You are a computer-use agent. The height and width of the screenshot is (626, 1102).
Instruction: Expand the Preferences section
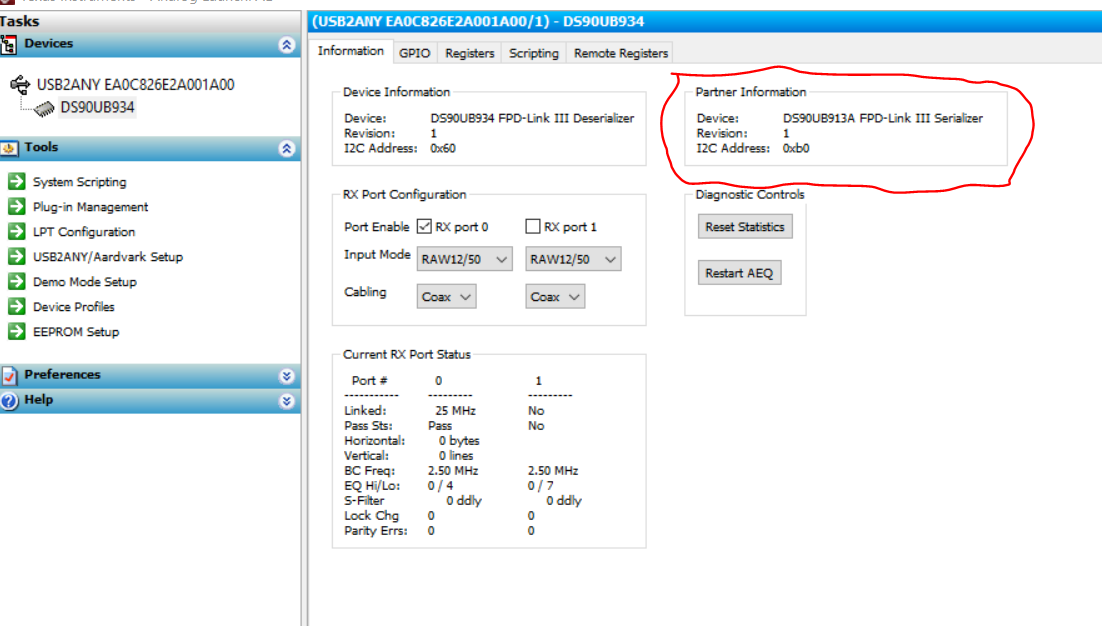point(287,376)
